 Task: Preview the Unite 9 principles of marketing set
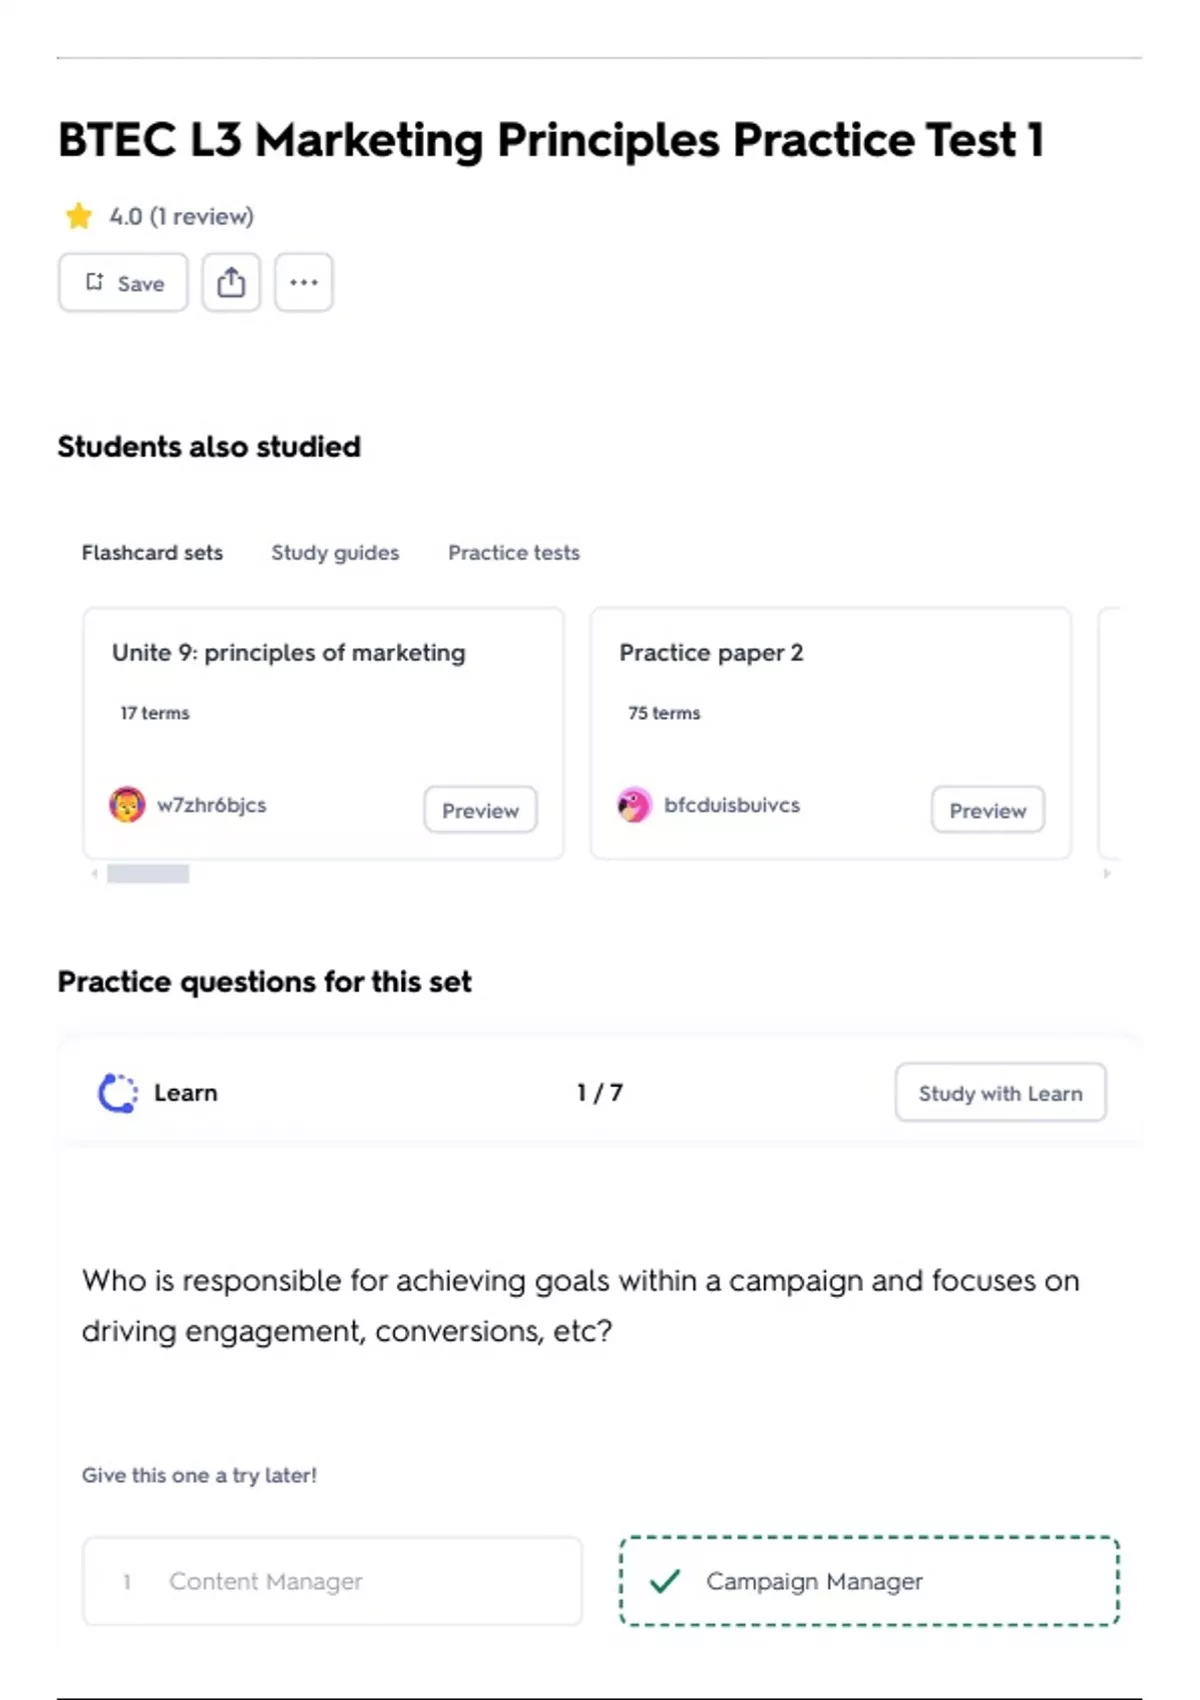480,810
